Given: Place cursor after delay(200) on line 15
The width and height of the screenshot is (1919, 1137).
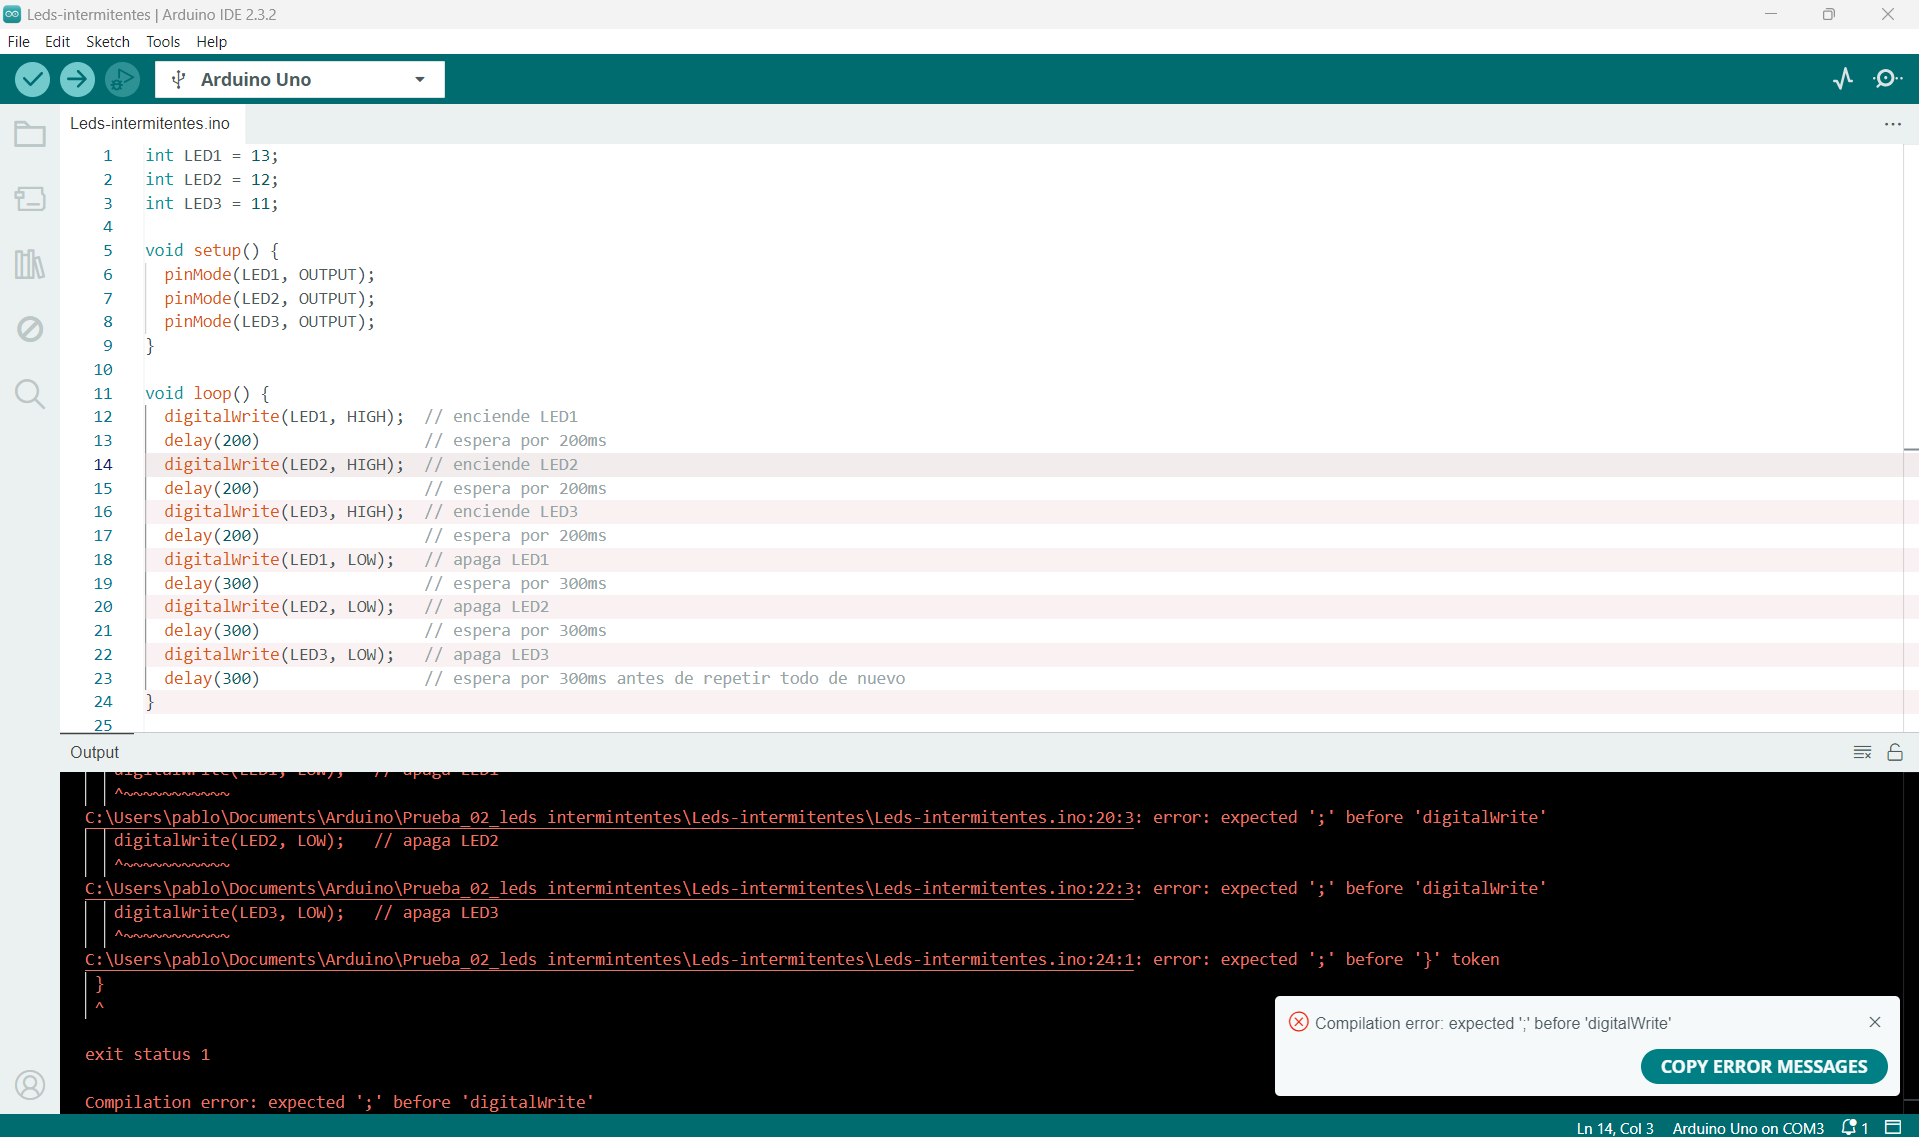Looking at the screenshot, I should [x=261, y=489].
